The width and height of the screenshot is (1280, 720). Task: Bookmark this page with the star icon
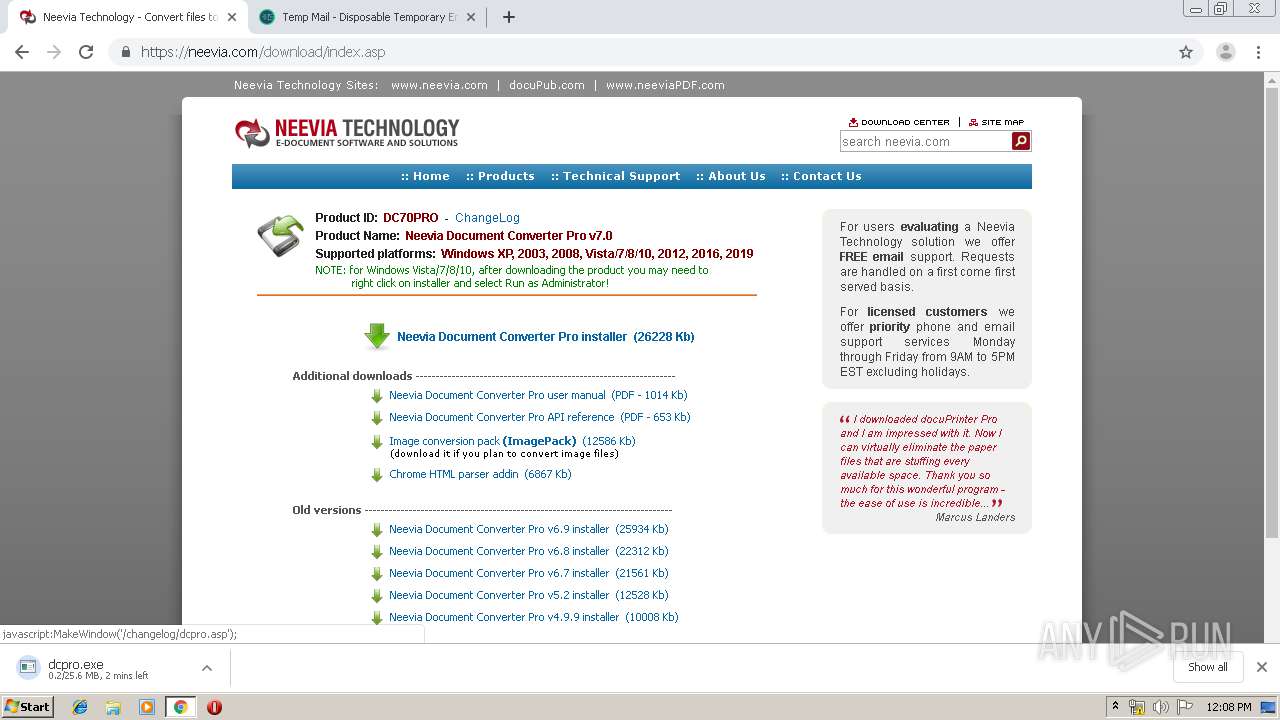(1186, 52)
